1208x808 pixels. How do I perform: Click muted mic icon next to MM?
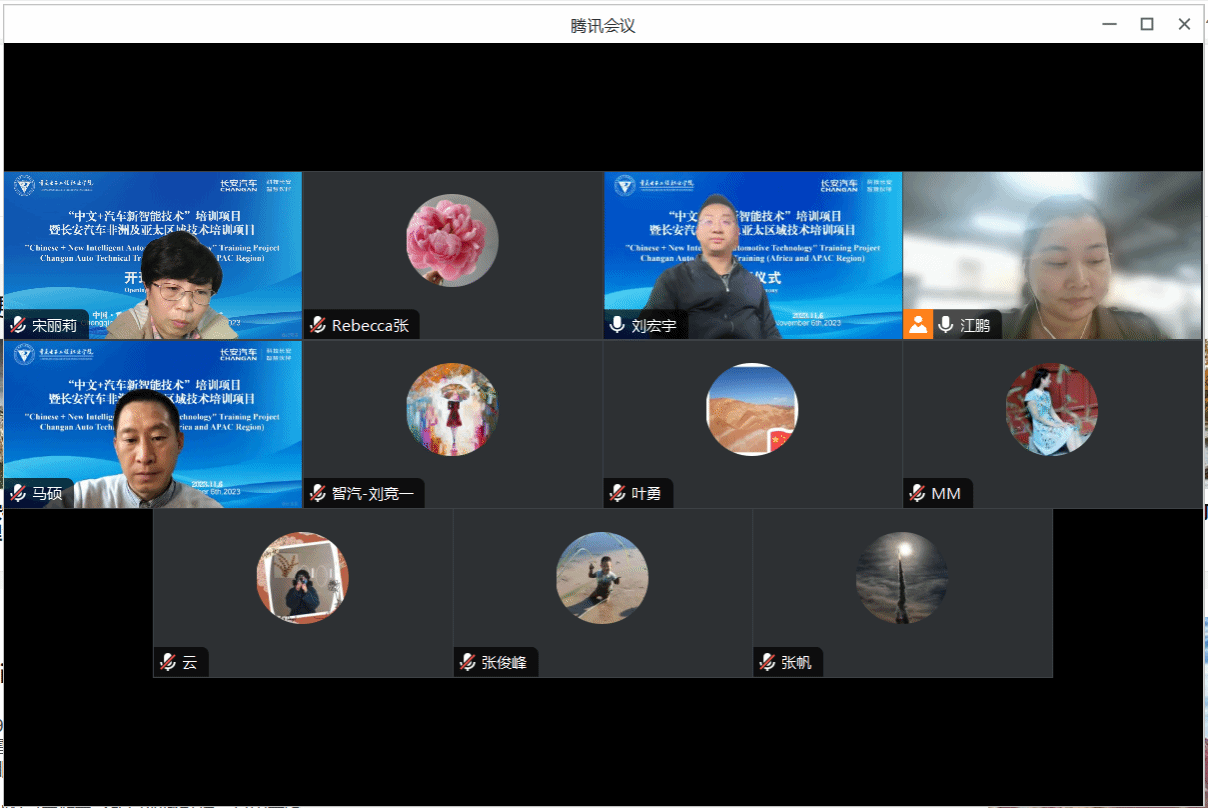(x=918, y=493)
